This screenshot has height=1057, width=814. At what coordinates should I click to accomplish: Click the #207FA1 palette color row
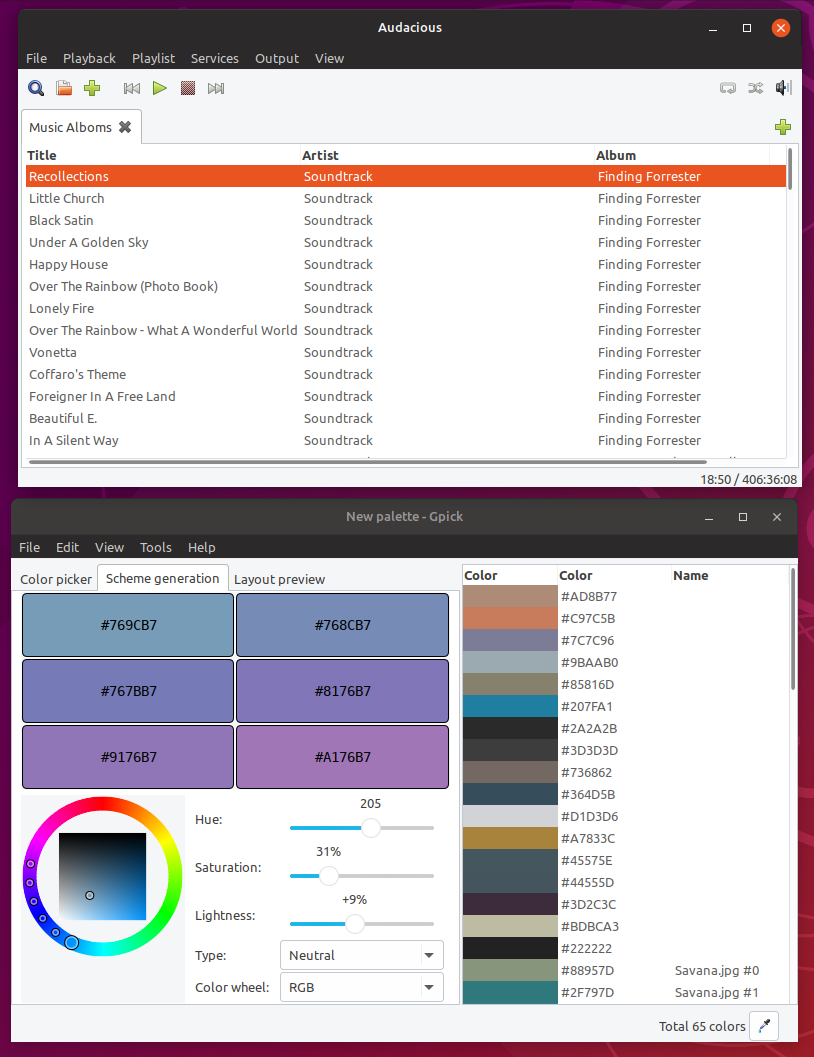pyautogui.click(x=625, y=706)
